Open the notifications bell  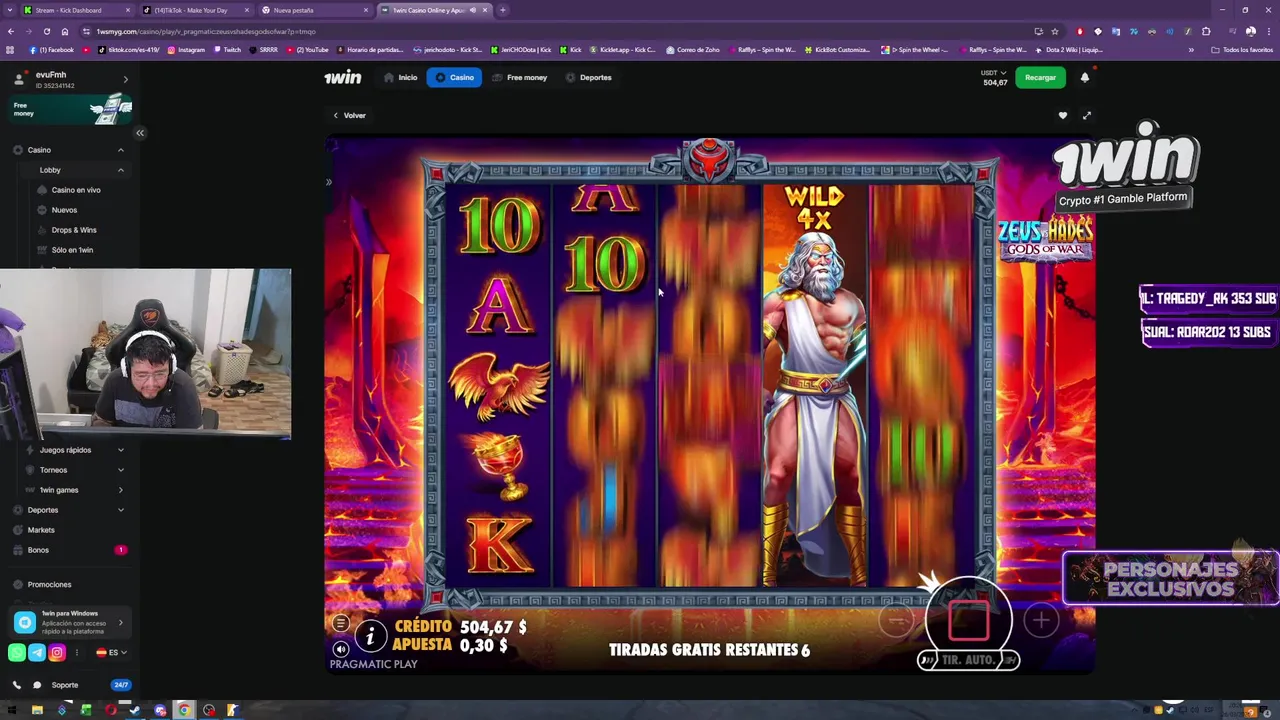tap(1085, 77)
